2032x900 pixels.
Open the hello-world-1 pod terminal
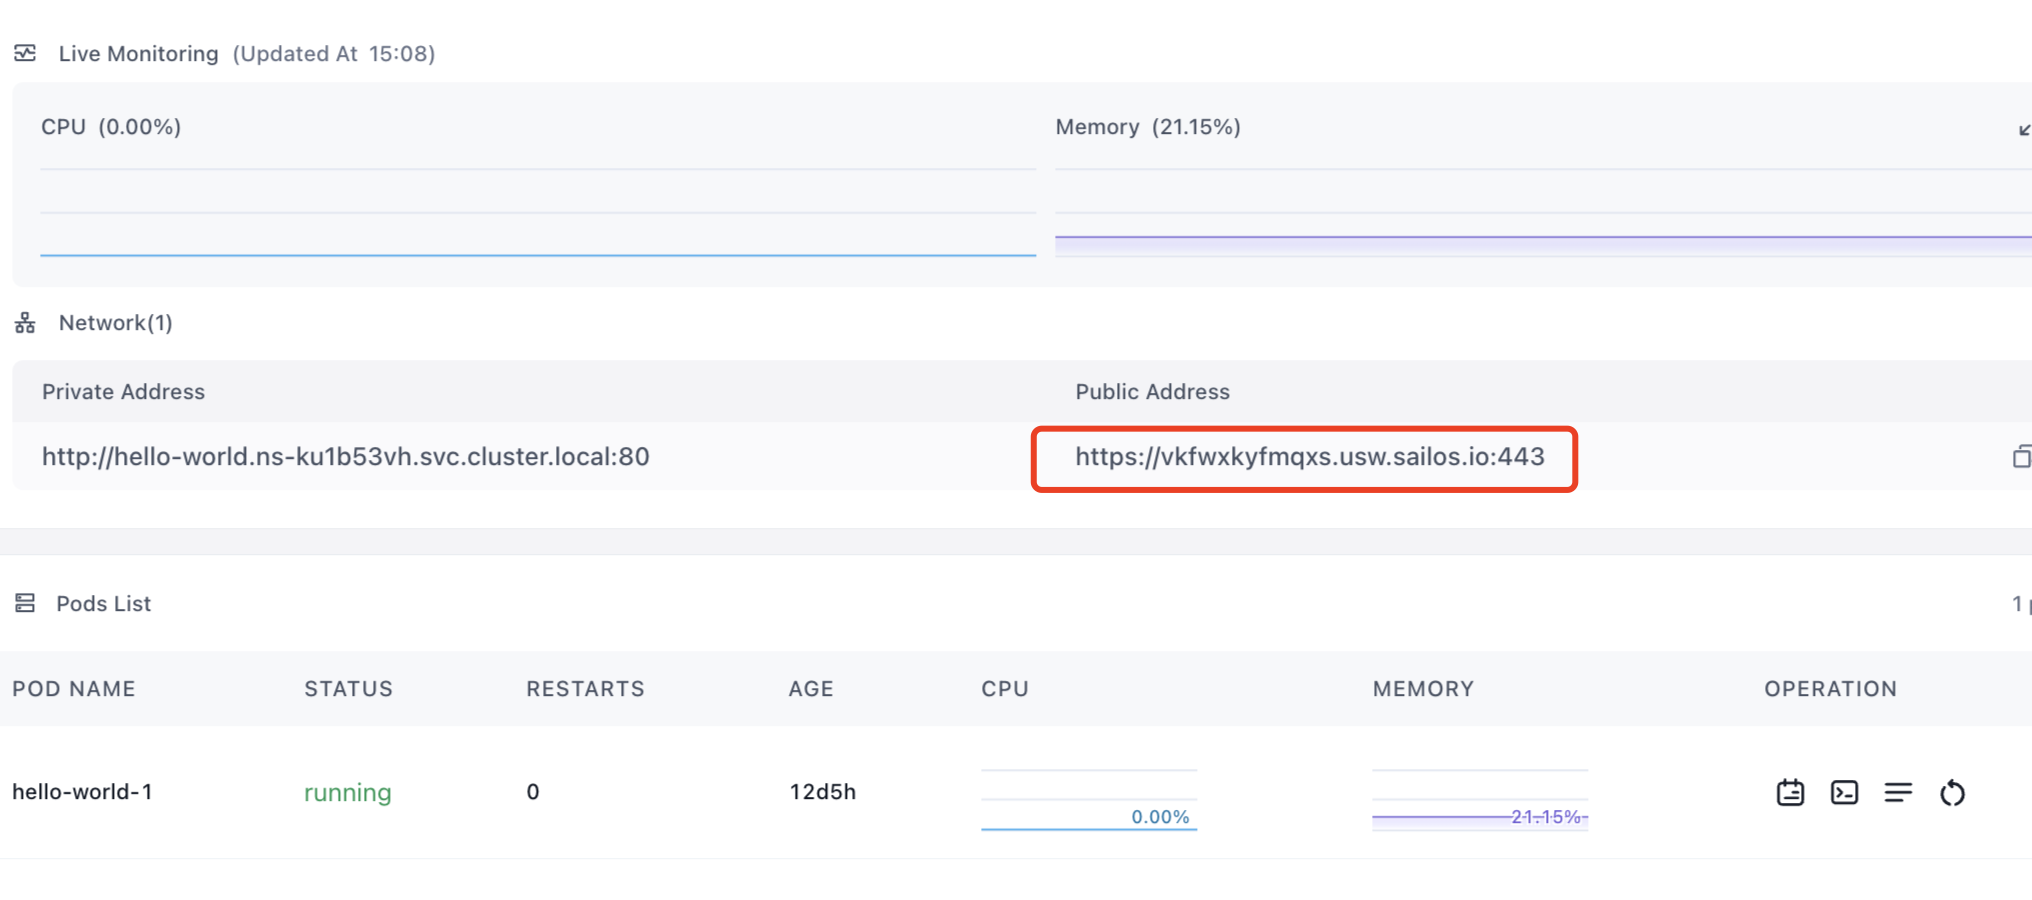tap(1844, 792)
